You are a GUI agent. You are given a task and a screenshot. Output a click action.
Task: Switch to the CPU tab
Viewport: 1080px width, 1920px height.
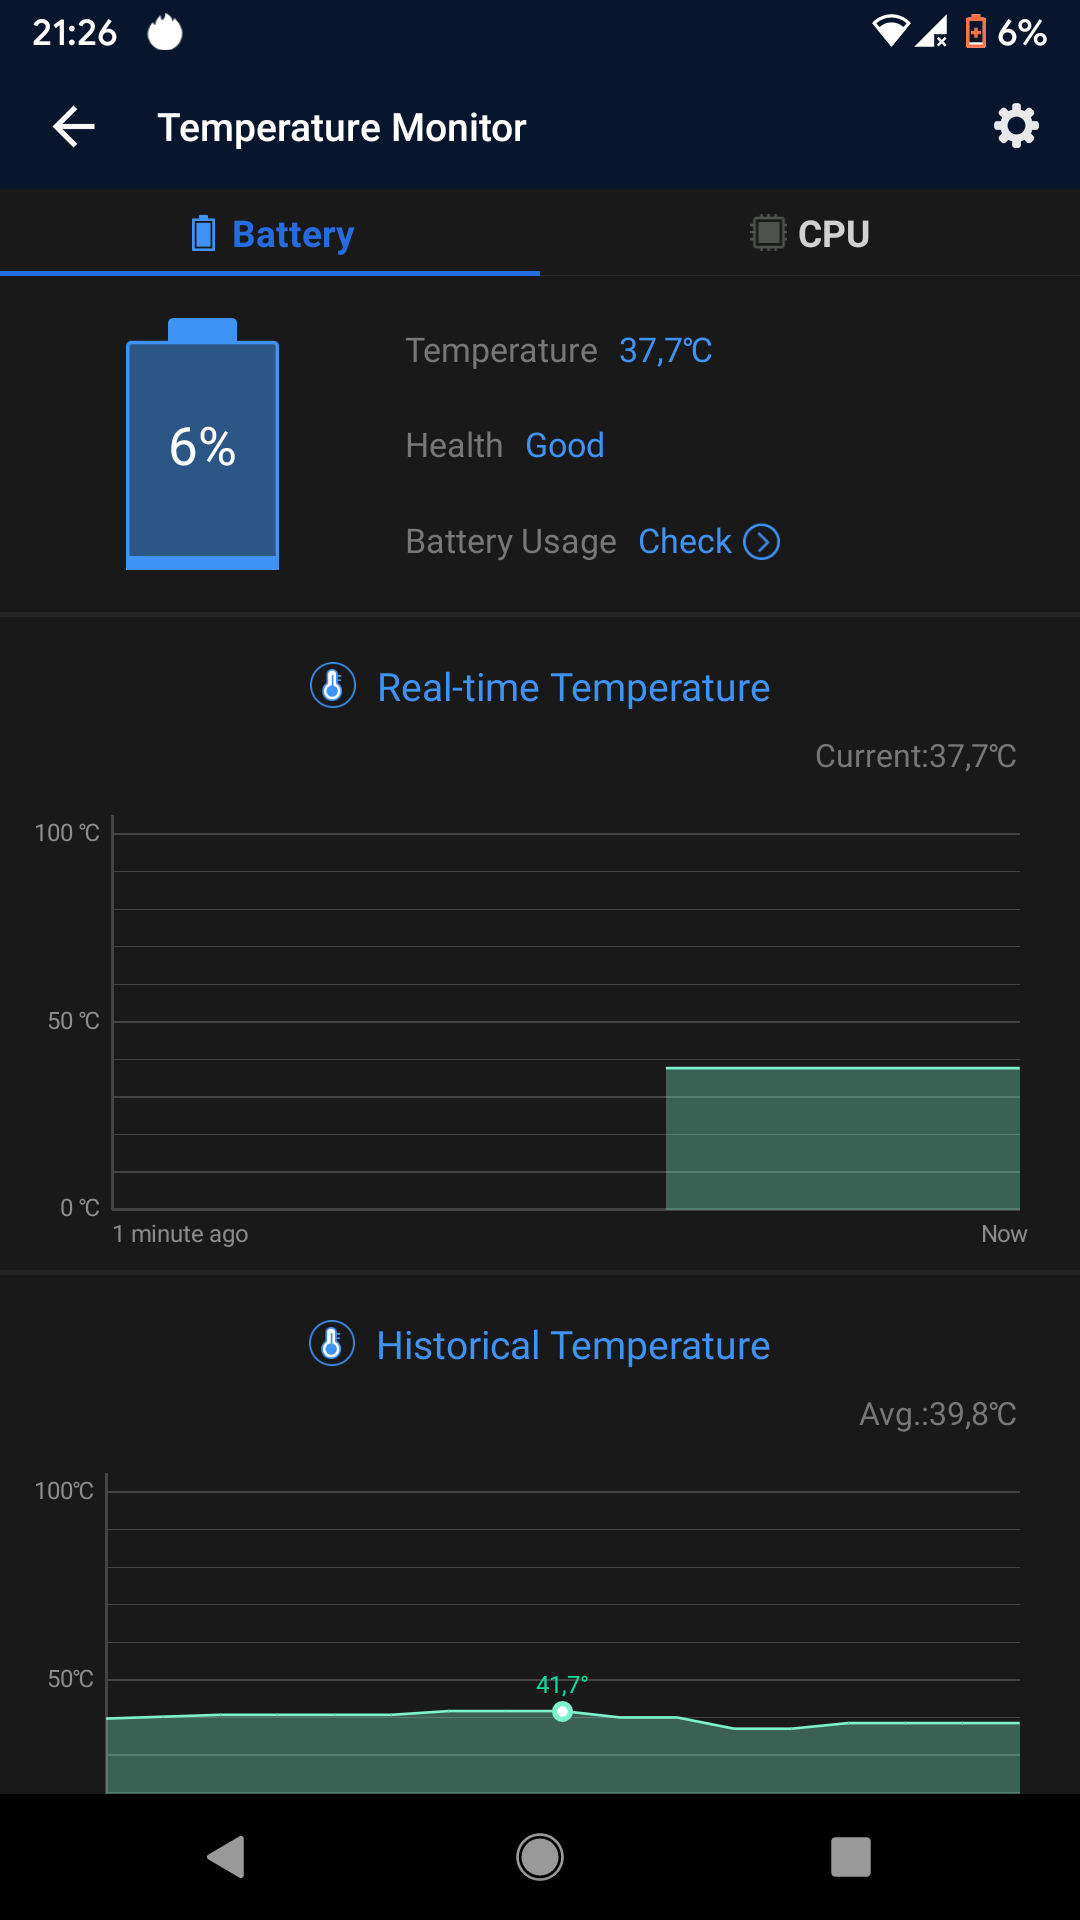click(x=810, y=234)
